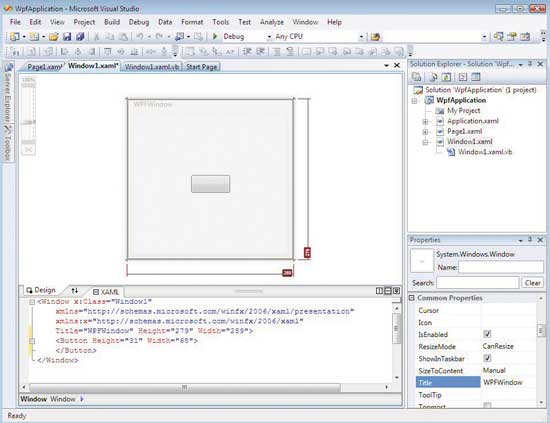Viewport: 550px width, 423px height.
Task: Click Refresh icon in Solution Explorer
Action: [x=446, y=77]
